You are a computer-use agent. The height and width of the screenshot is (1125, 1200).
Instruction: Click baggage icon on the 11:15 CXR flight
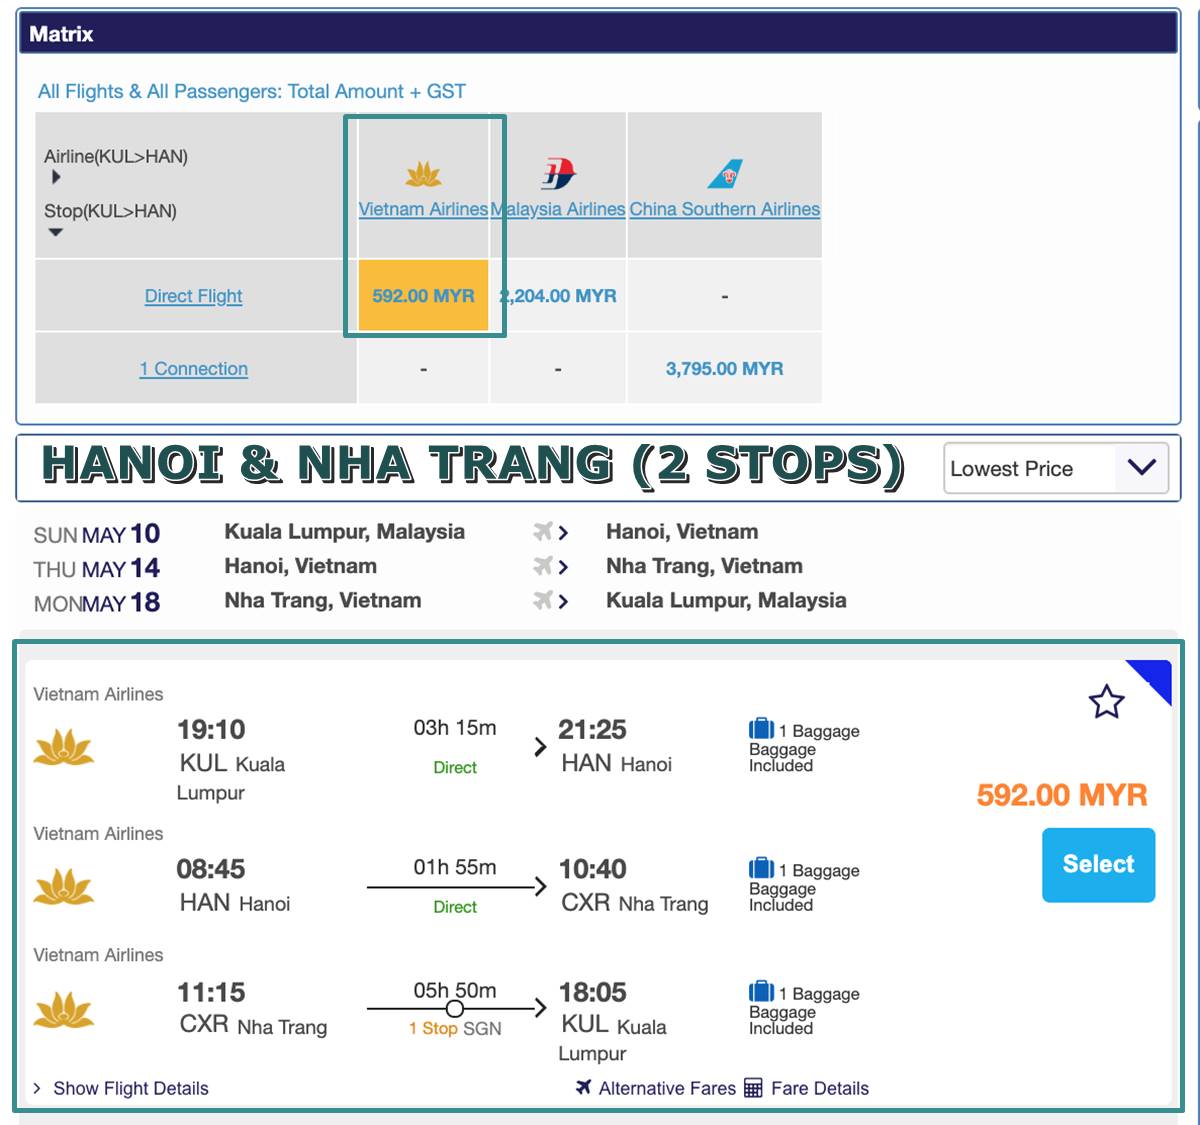pyautogui.click(x=761, y=991)
